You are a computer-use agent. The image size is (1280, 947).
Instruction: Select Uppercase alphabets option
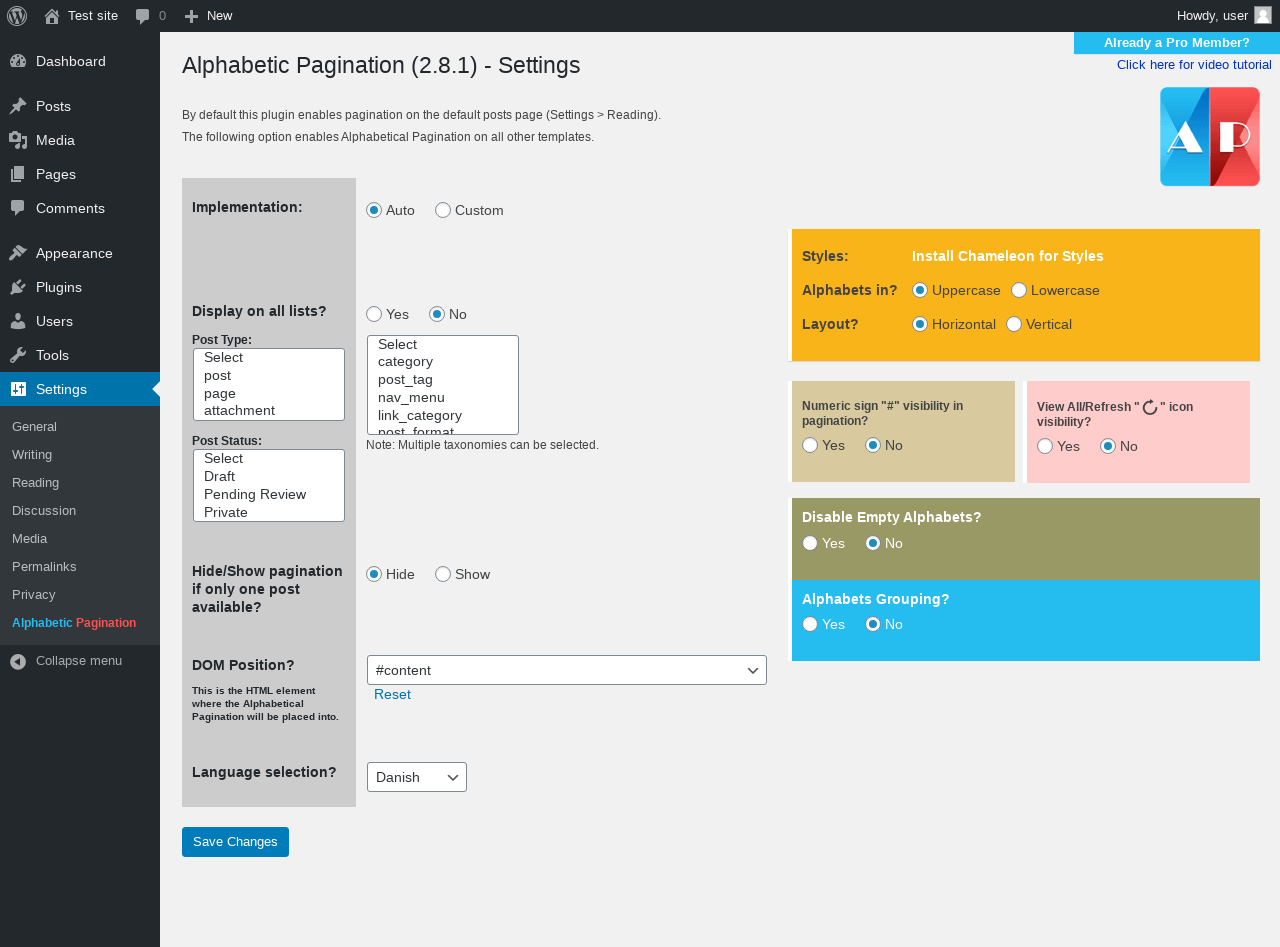pos(920,290)
